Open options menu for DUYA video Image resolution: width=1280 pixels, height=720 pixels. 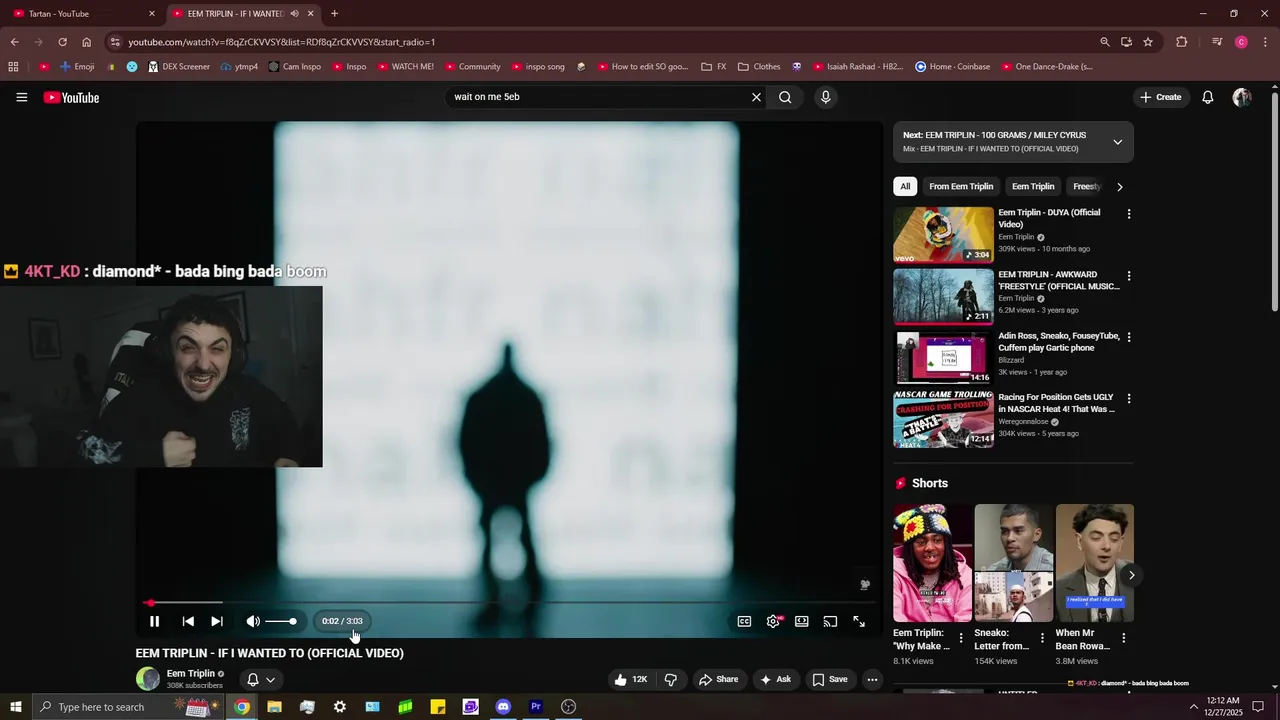point(1129,214)
